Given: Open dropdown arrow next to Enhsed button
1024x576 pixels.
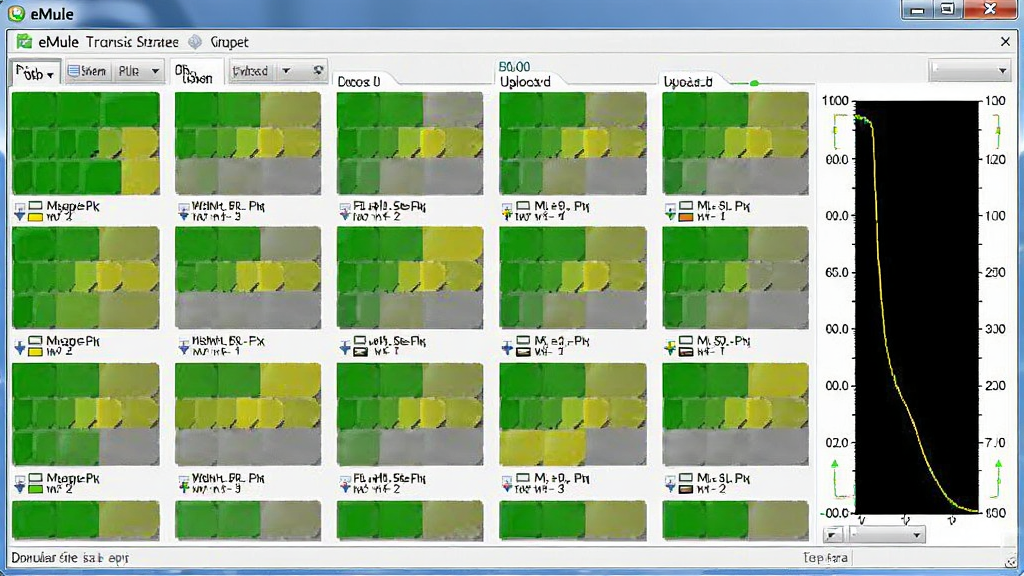Looking at the screenshot, I should [x=286, y=71].
